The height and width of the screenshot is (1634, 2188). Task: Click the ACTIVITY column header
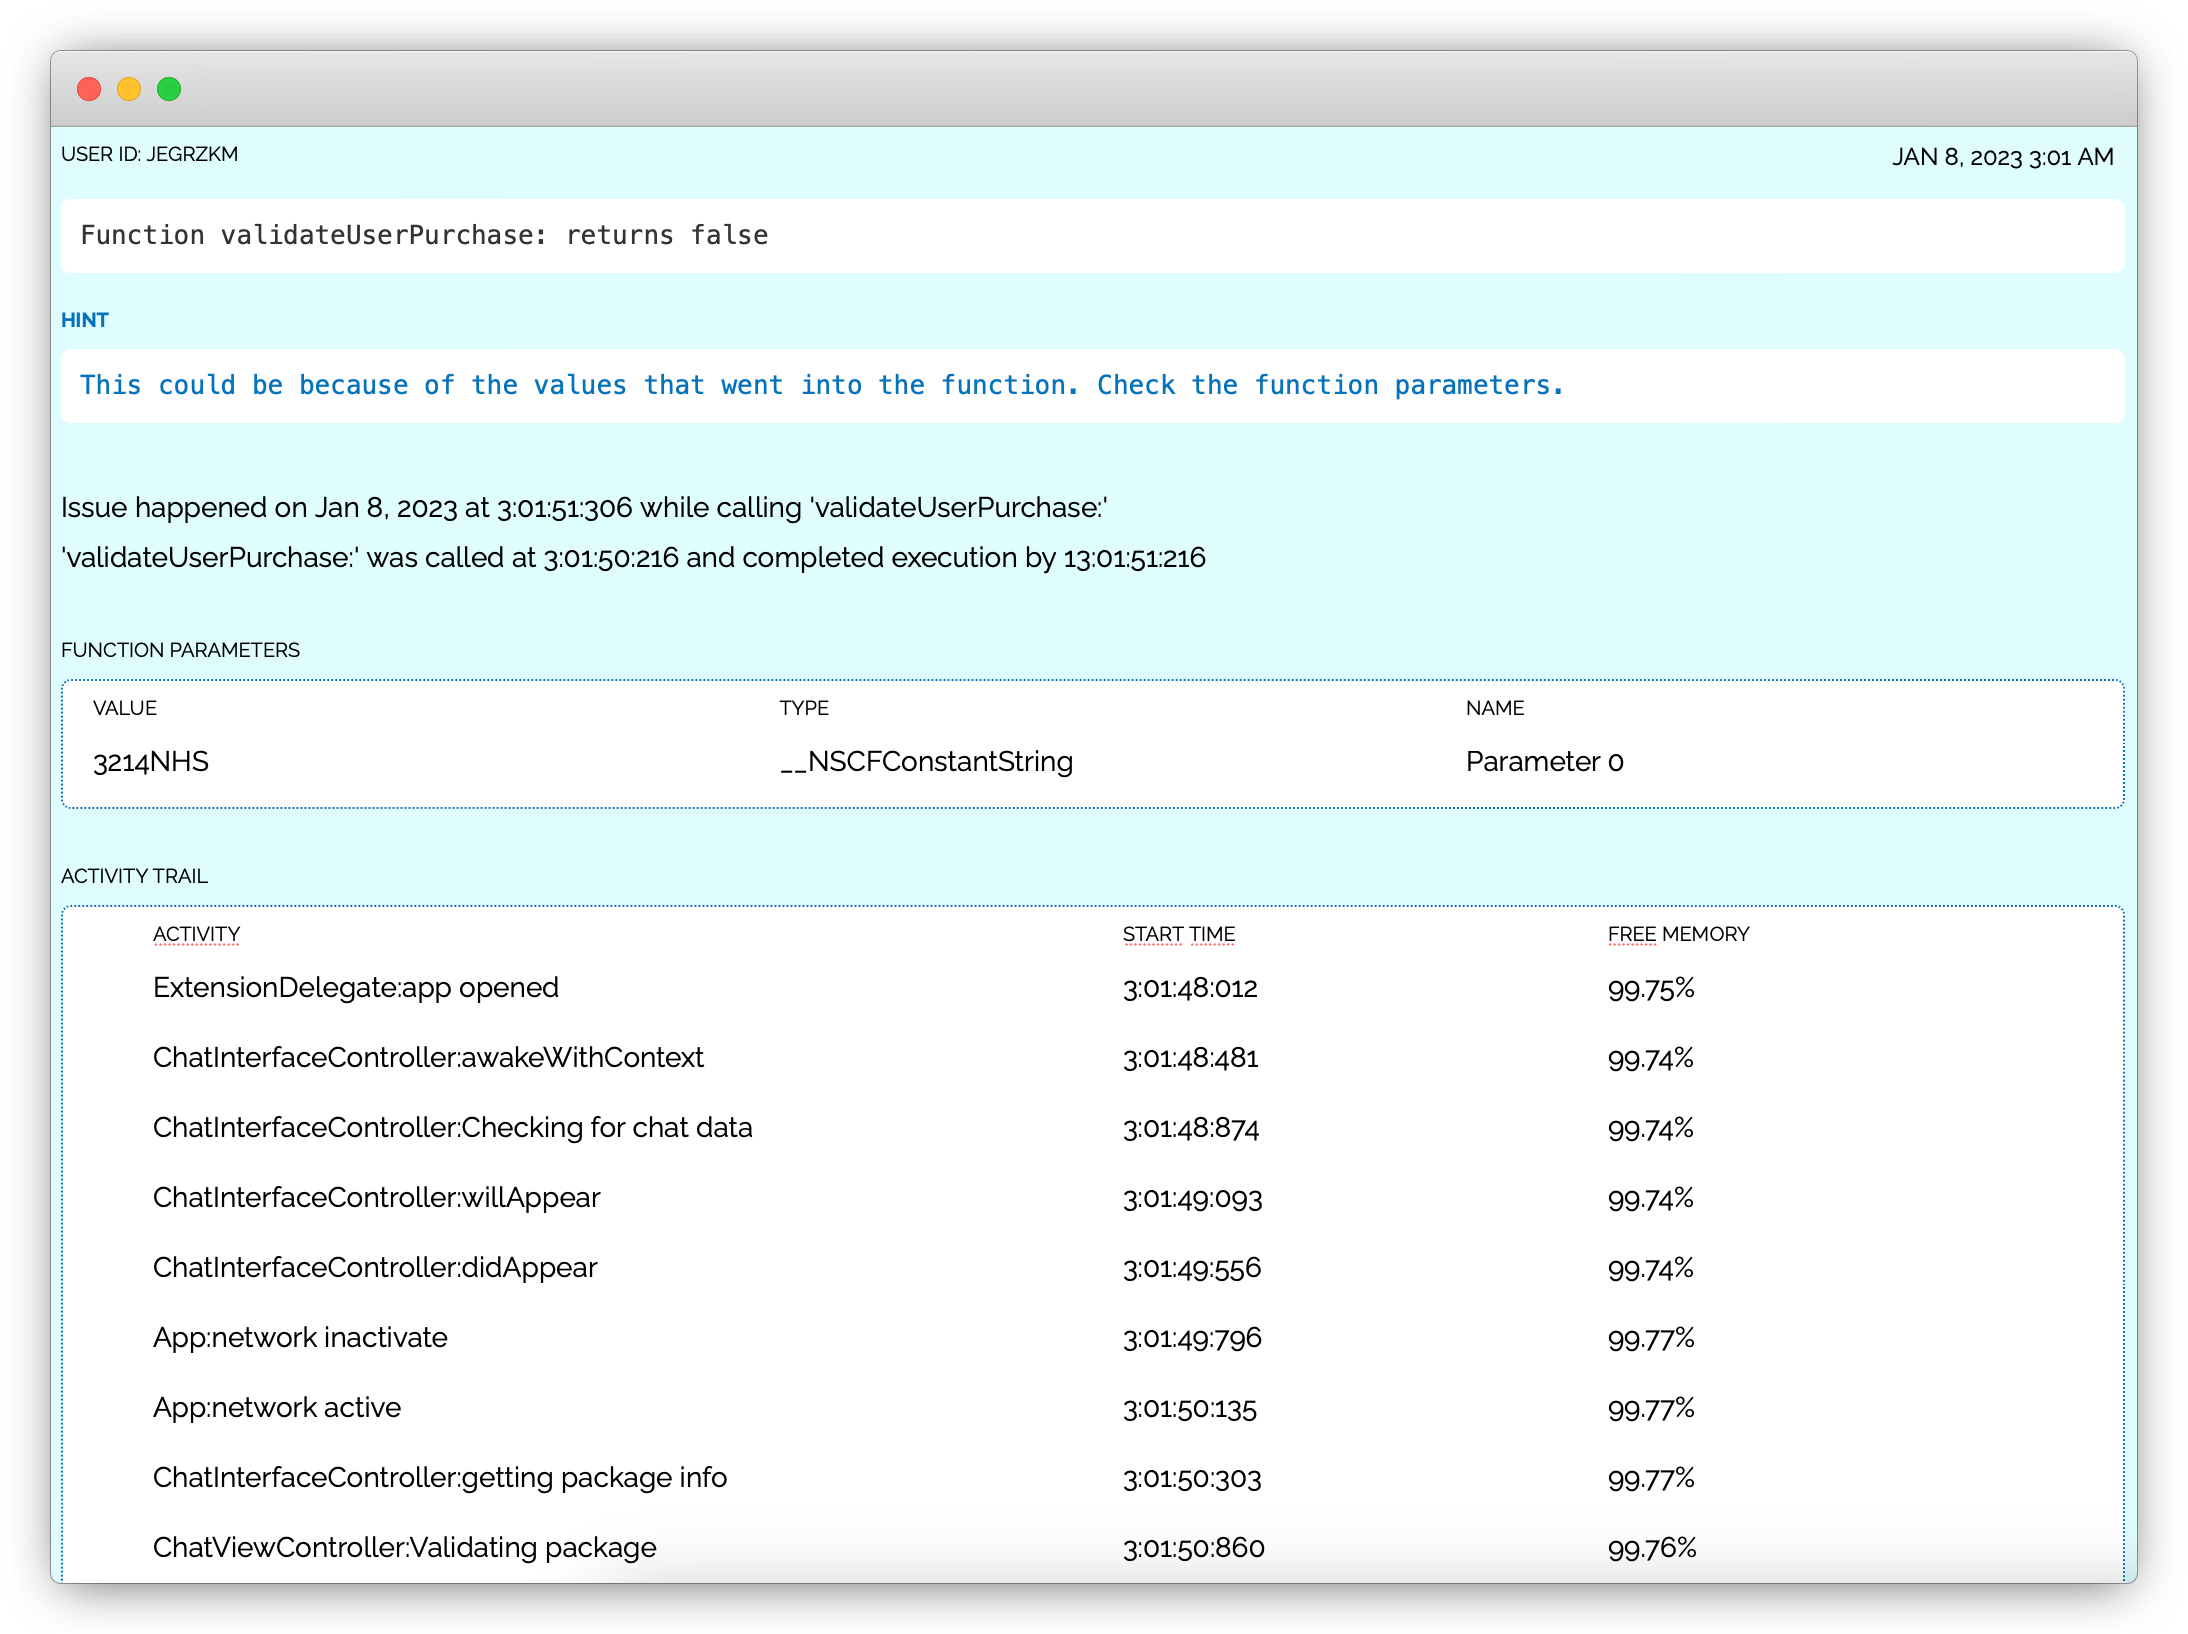pyautogui.click(x=196, y=934)
